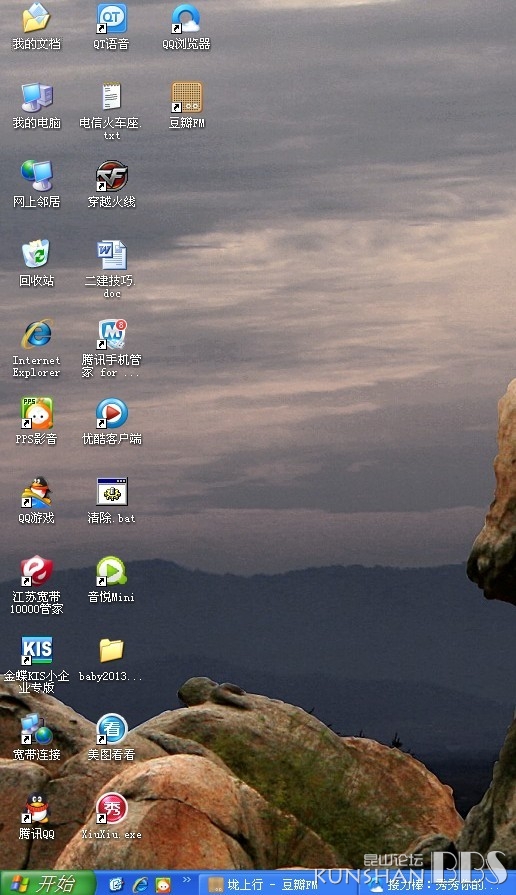Select the 清除.bat batch file
The width and height of the screenshot is (516, 895).
coord(111,492)
